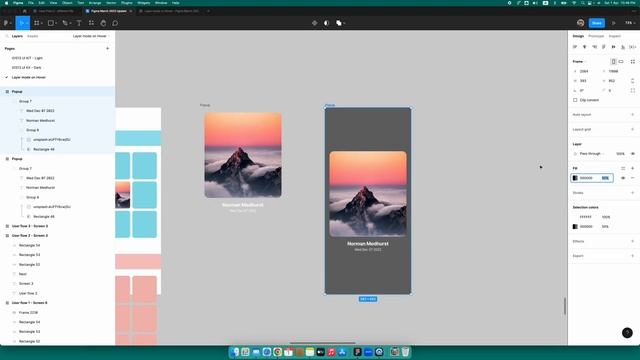
Task: Open fill Style library icon
Action: point(623,168)
